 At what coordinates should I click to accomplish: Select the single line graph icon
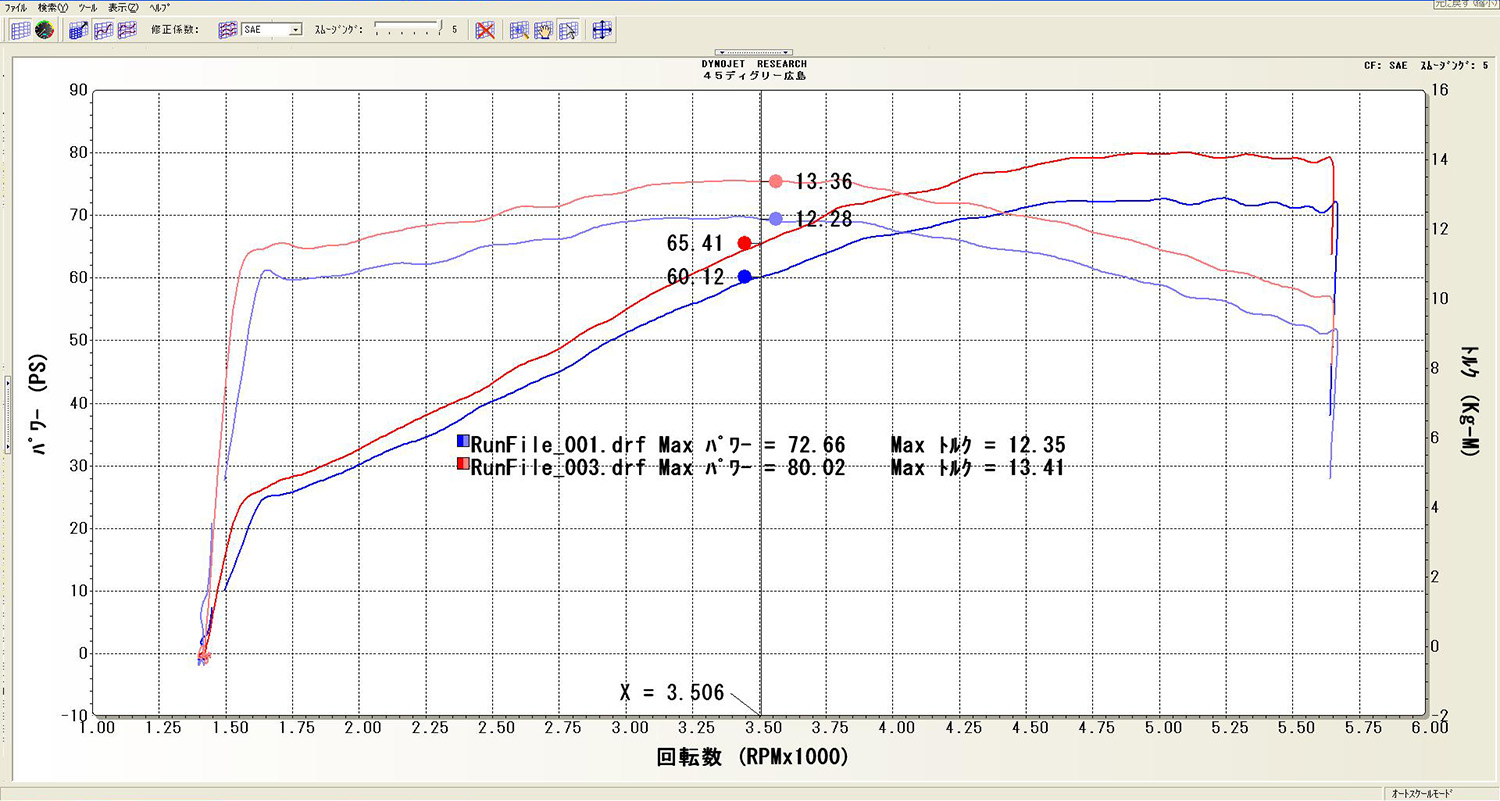coord(103,30)
